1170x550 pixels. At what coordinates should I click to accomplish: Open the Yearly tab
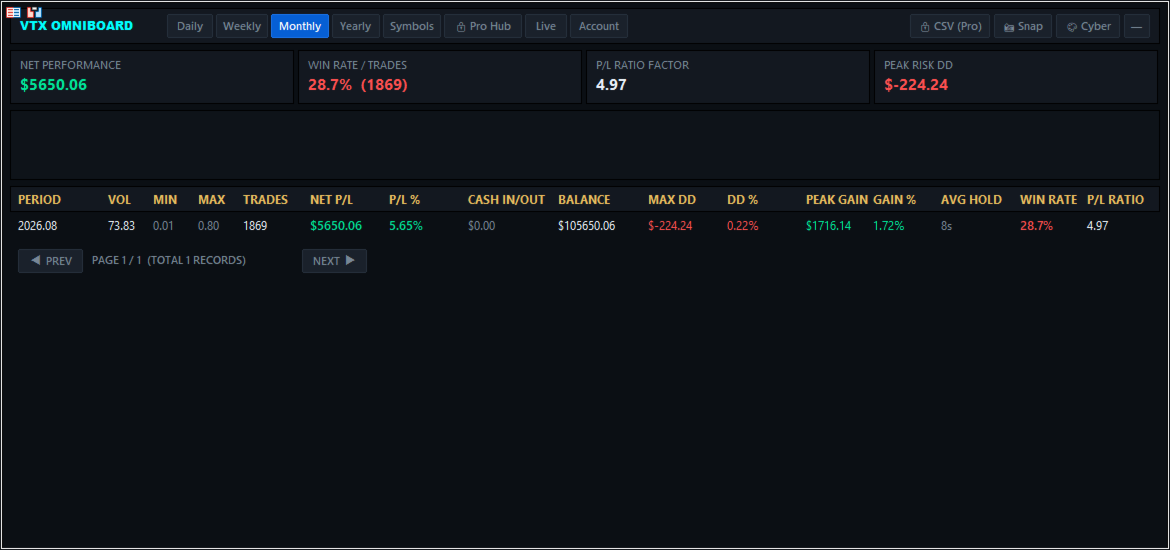(x=355, y=26)
